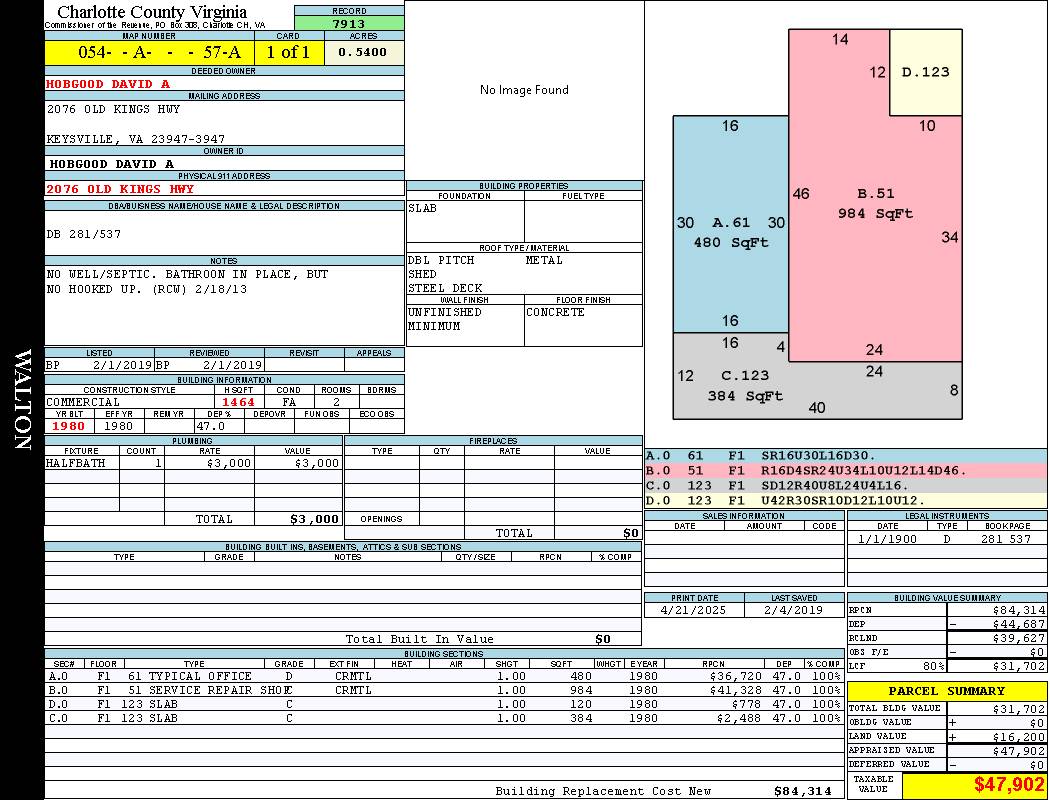Click the vertical WALTON label

click(x=23, y=400)
